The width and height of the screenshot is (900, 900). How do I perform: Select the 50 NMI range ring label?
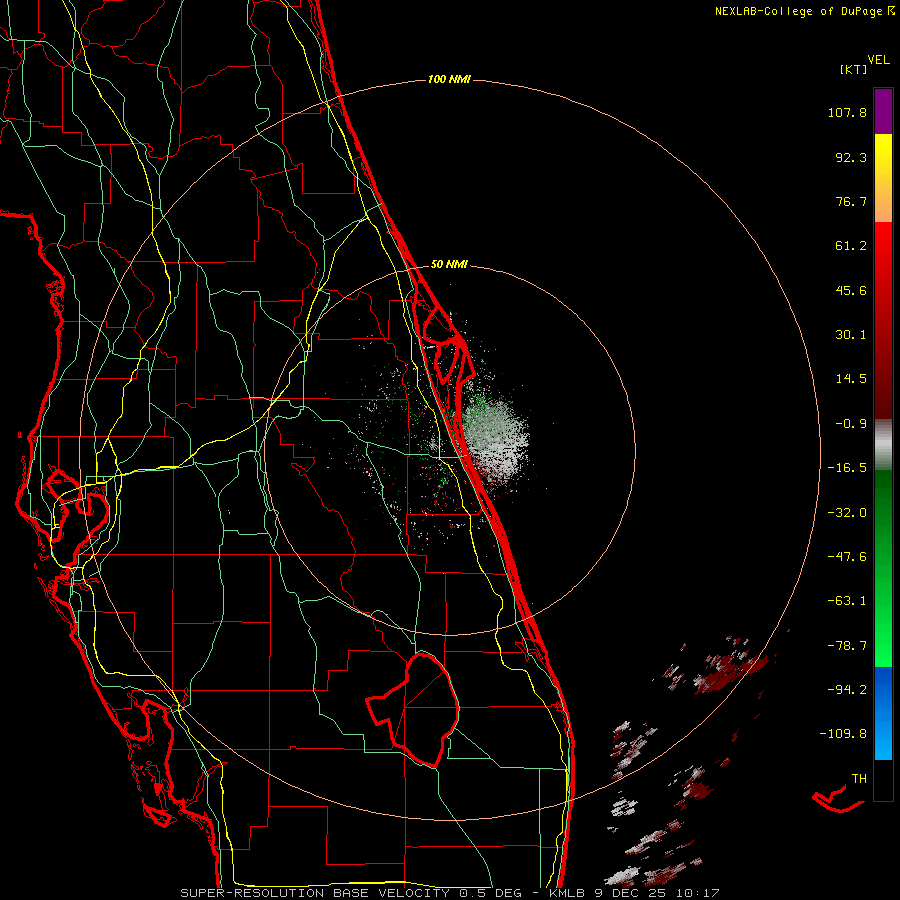(449, 264)
